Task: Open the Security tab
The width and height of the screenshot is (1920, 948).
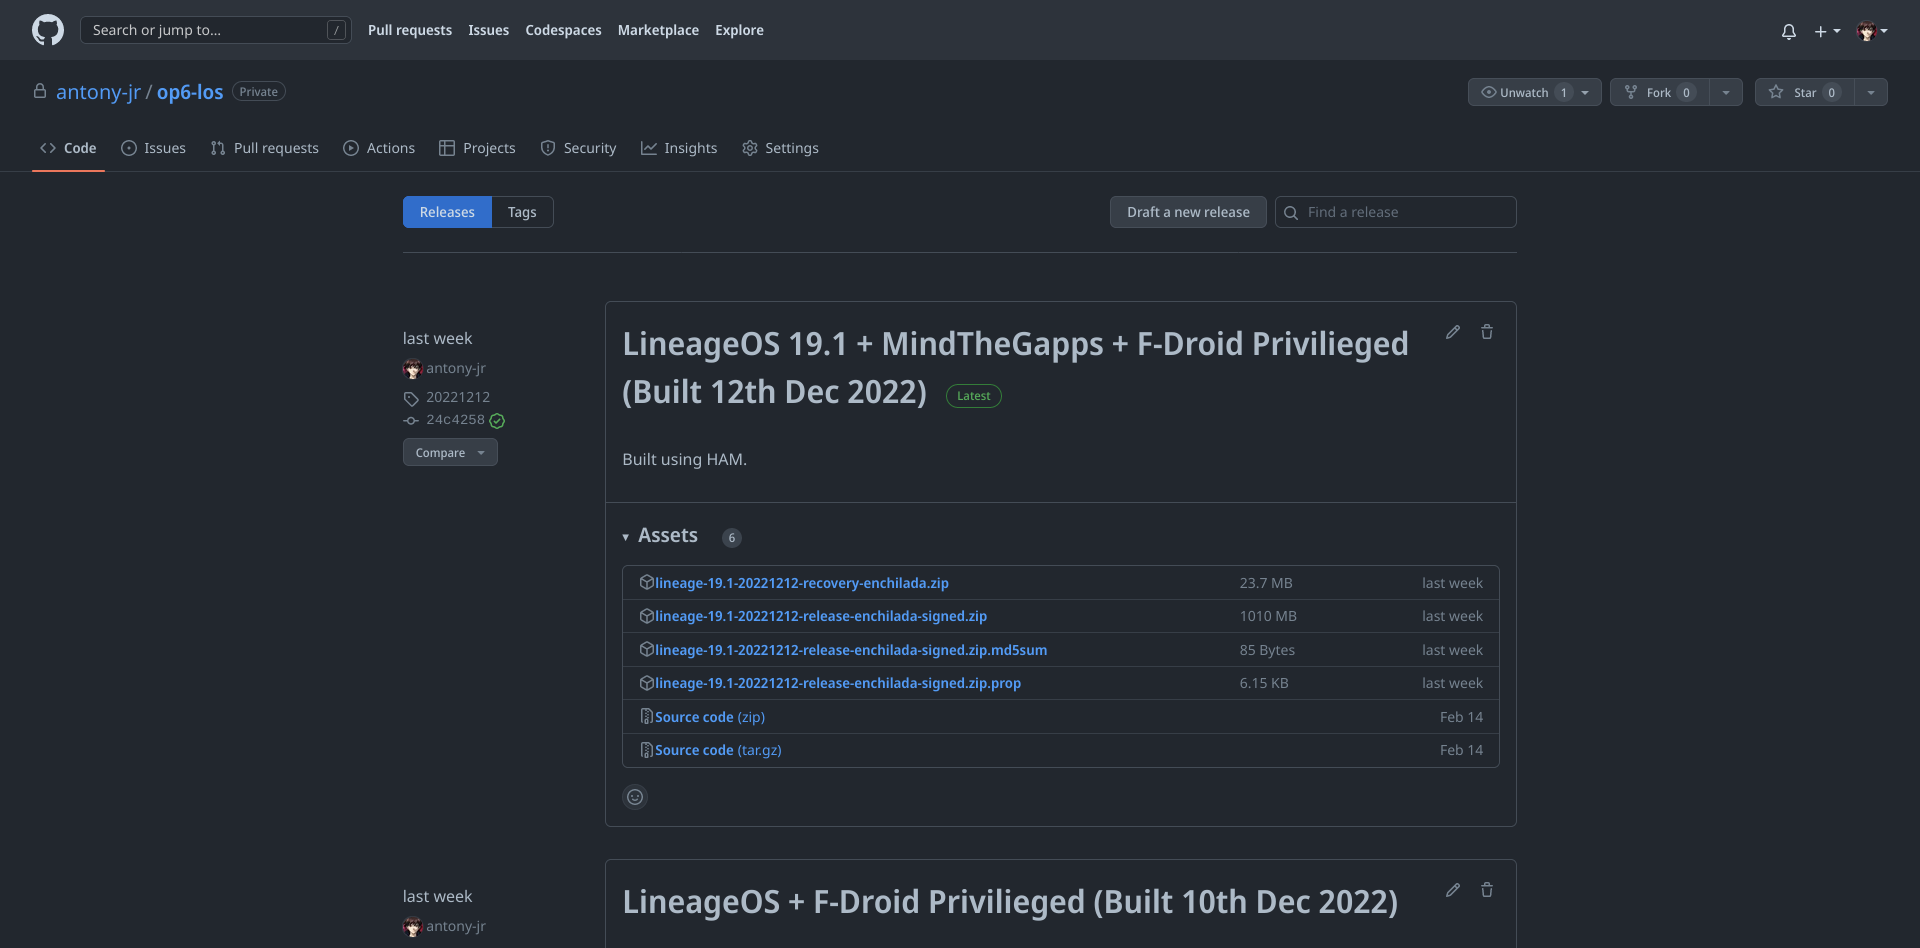Action: click(578, 148)
